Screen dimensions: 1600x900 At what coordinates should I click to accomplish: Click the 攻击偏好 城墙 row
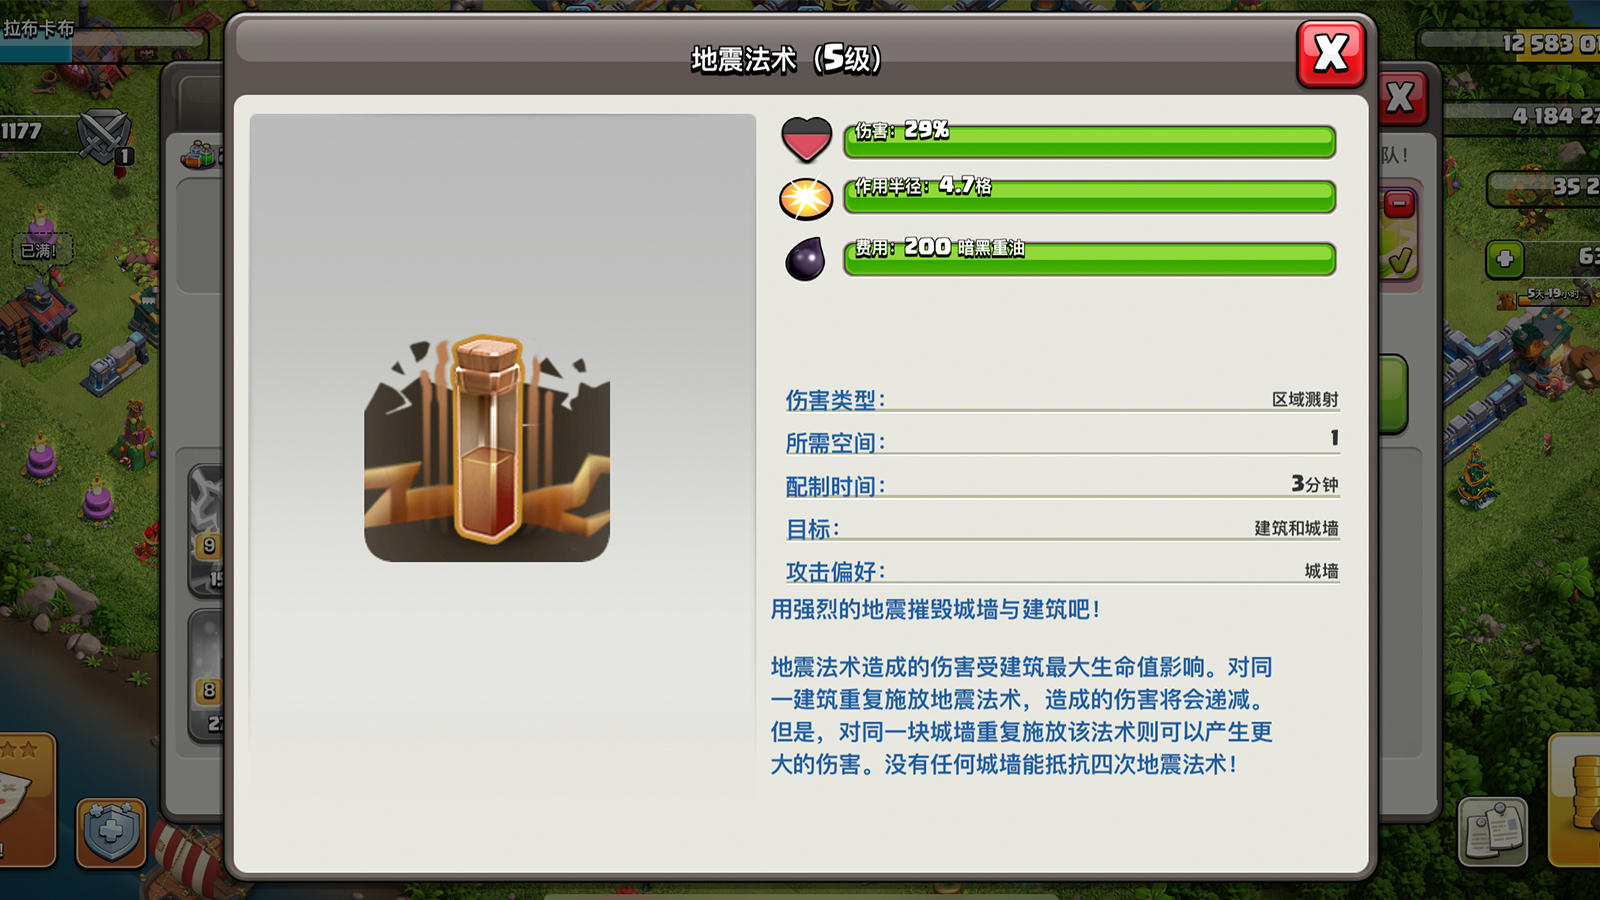[1061, 571]
